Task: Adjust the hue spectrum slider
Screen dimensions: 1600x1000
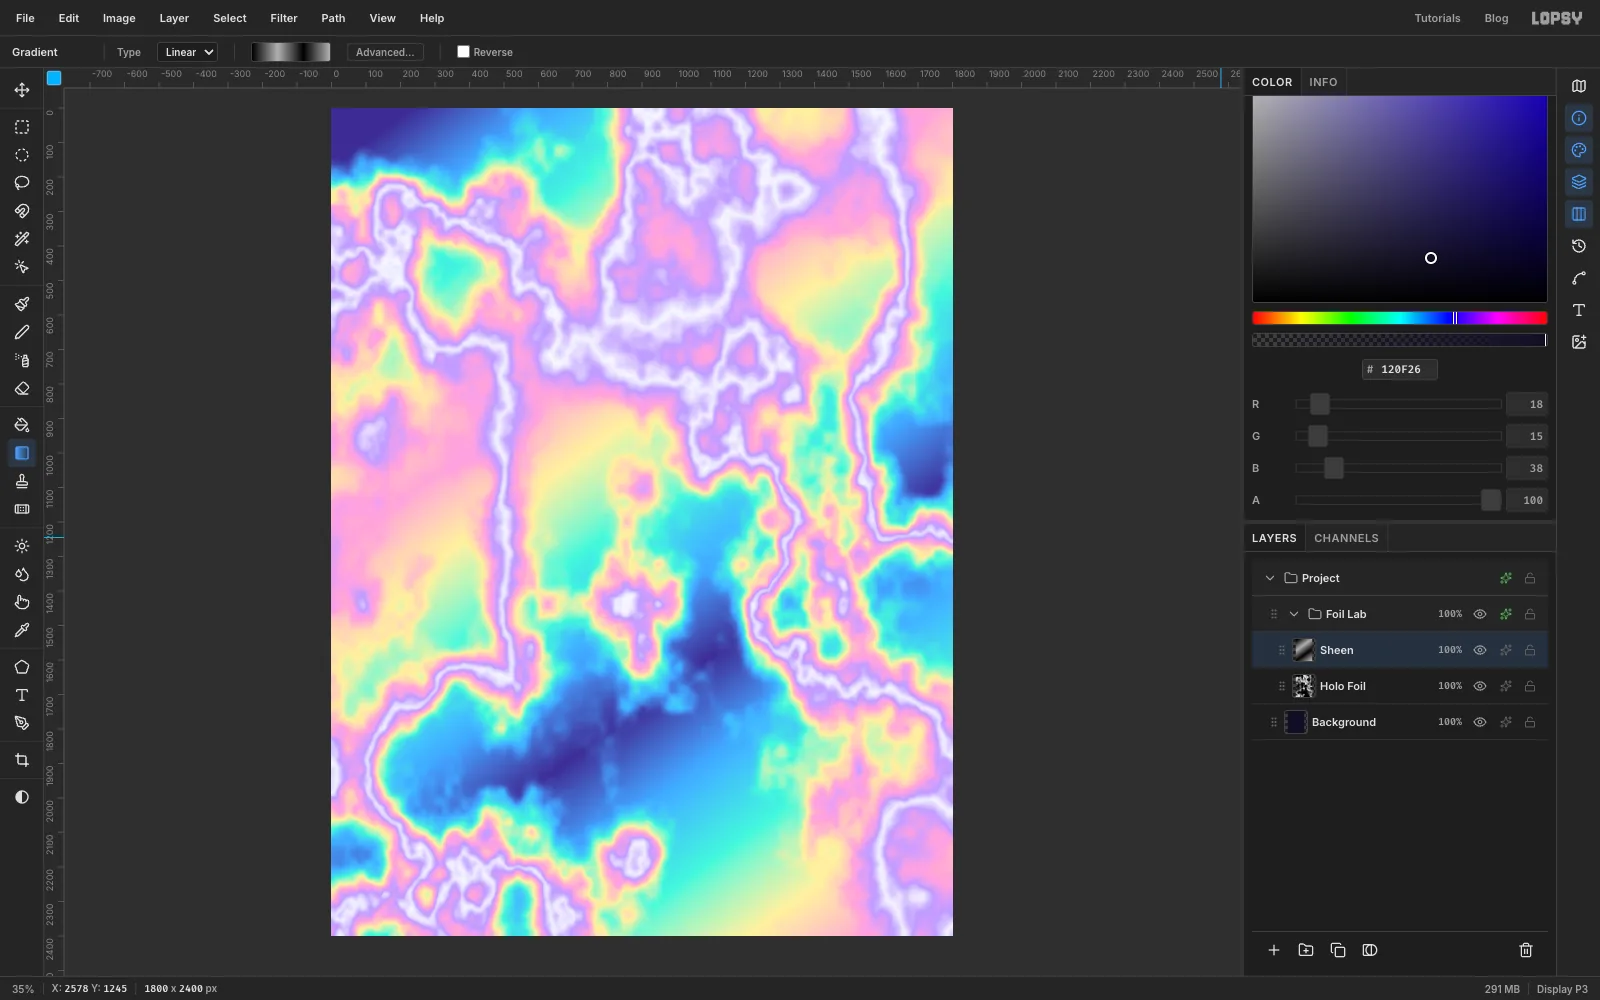Action: click(x=1400, y=318)
